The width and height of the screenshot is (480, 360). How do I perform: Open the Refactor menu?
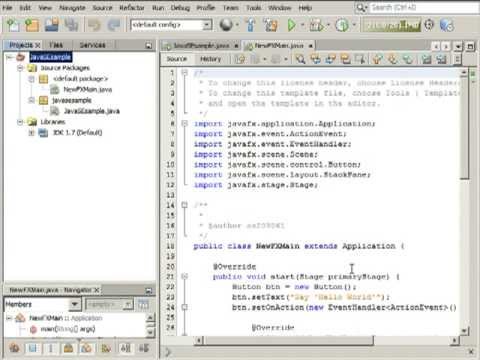[132, 7]
